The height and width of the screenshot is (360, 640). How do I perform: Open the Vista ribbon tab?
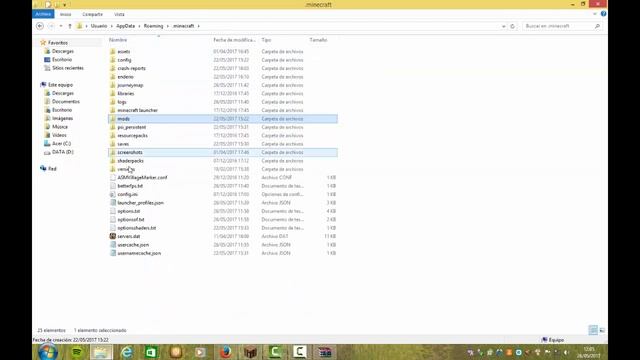tap(119, 14)
